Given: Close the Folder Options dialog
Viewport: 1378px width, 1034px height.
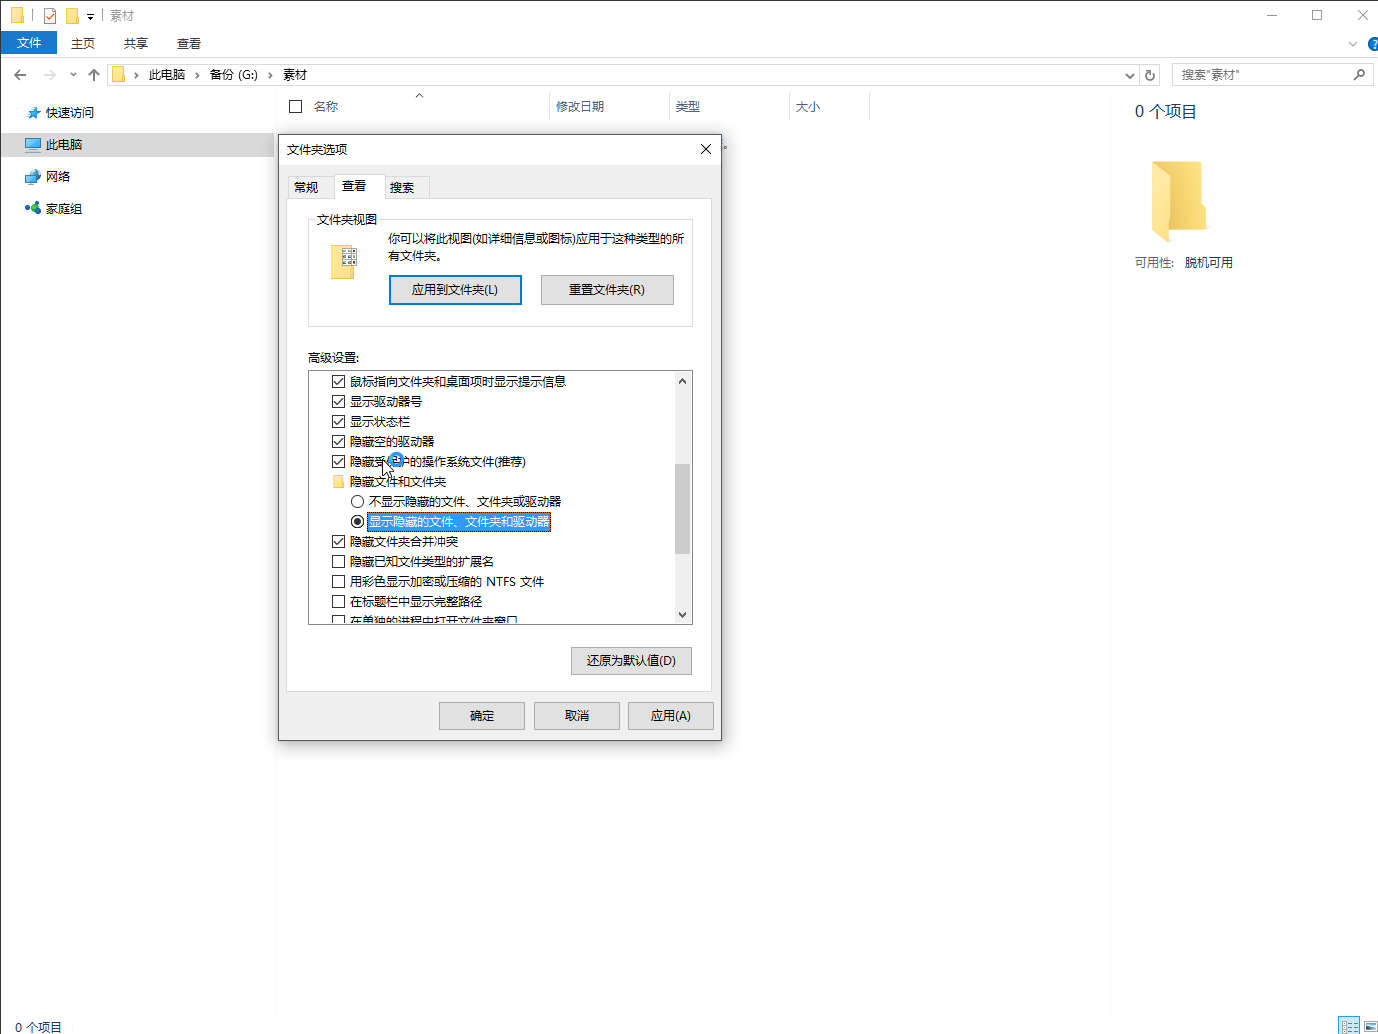Looking at the screenshot, I should [706, 149].
